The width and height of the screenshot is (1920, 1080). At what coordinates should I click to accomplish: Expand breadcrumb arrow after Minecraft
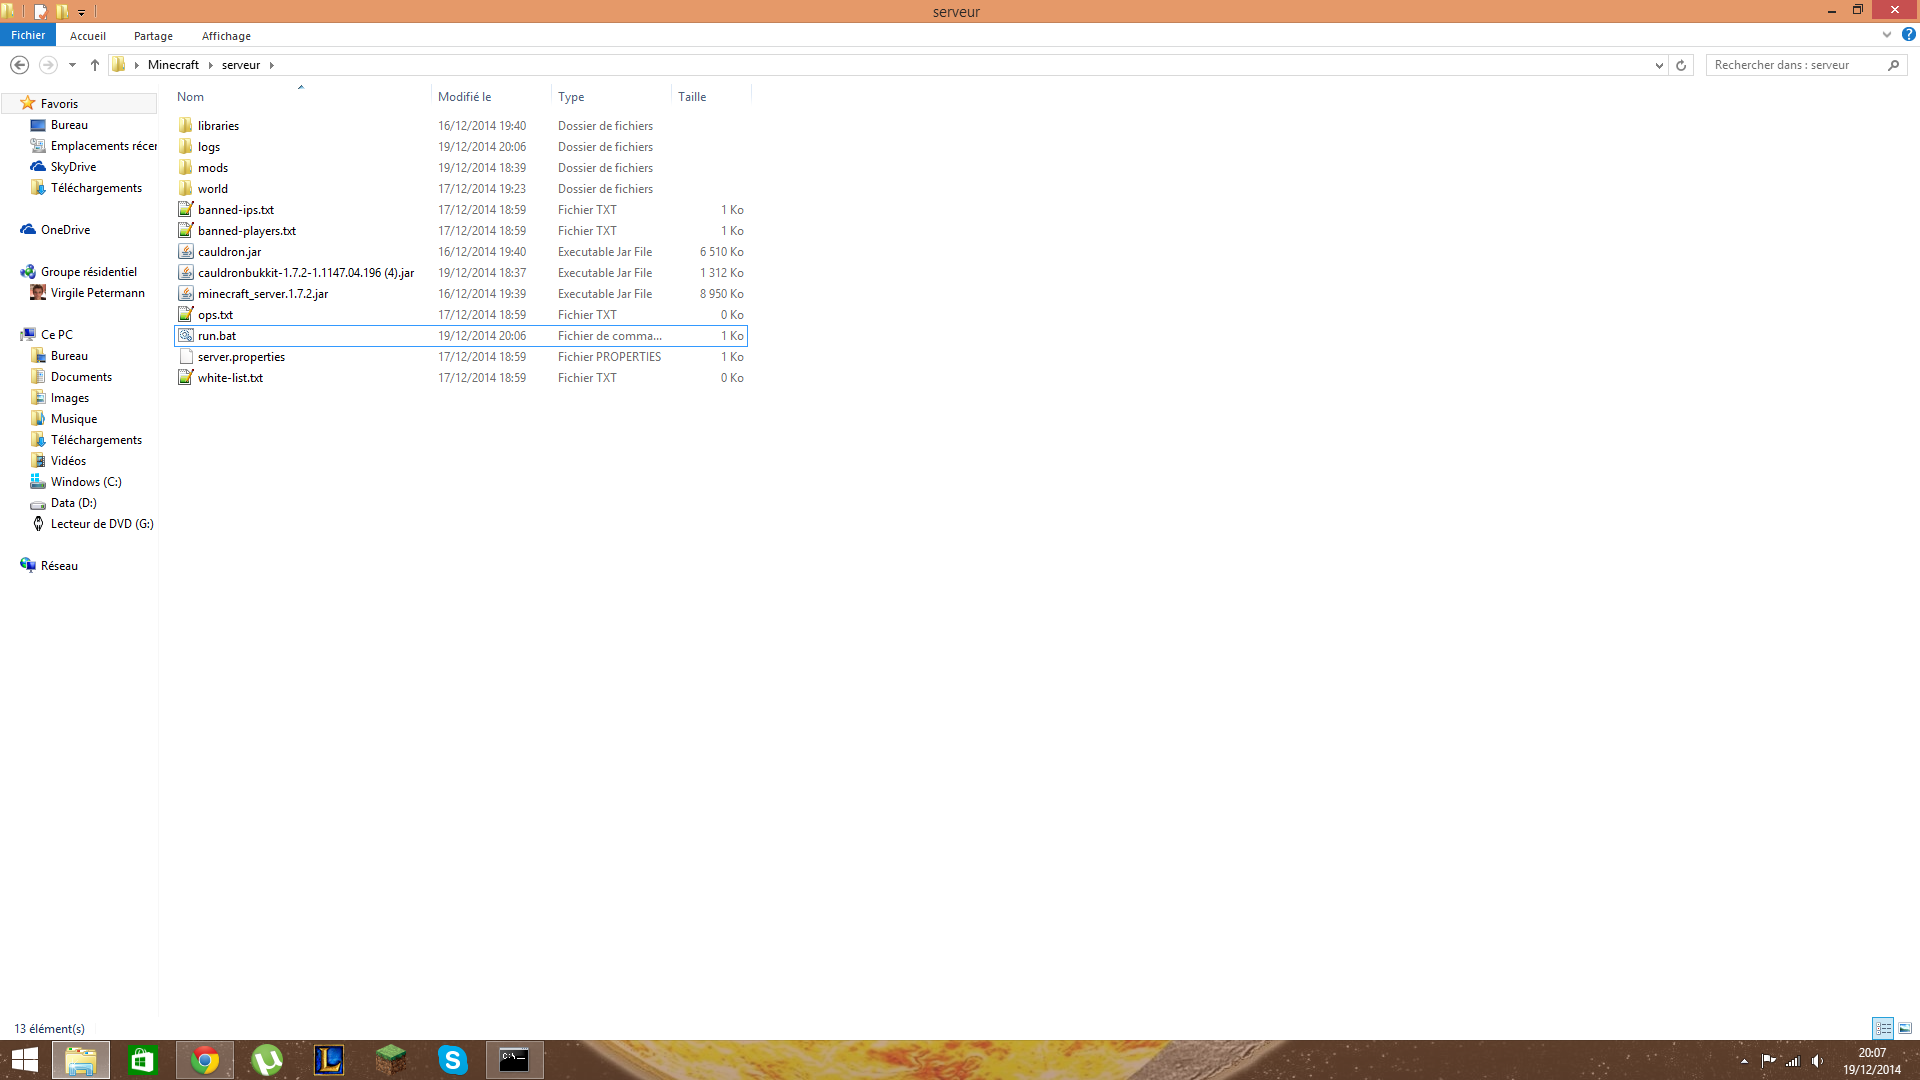coord(210,65)
